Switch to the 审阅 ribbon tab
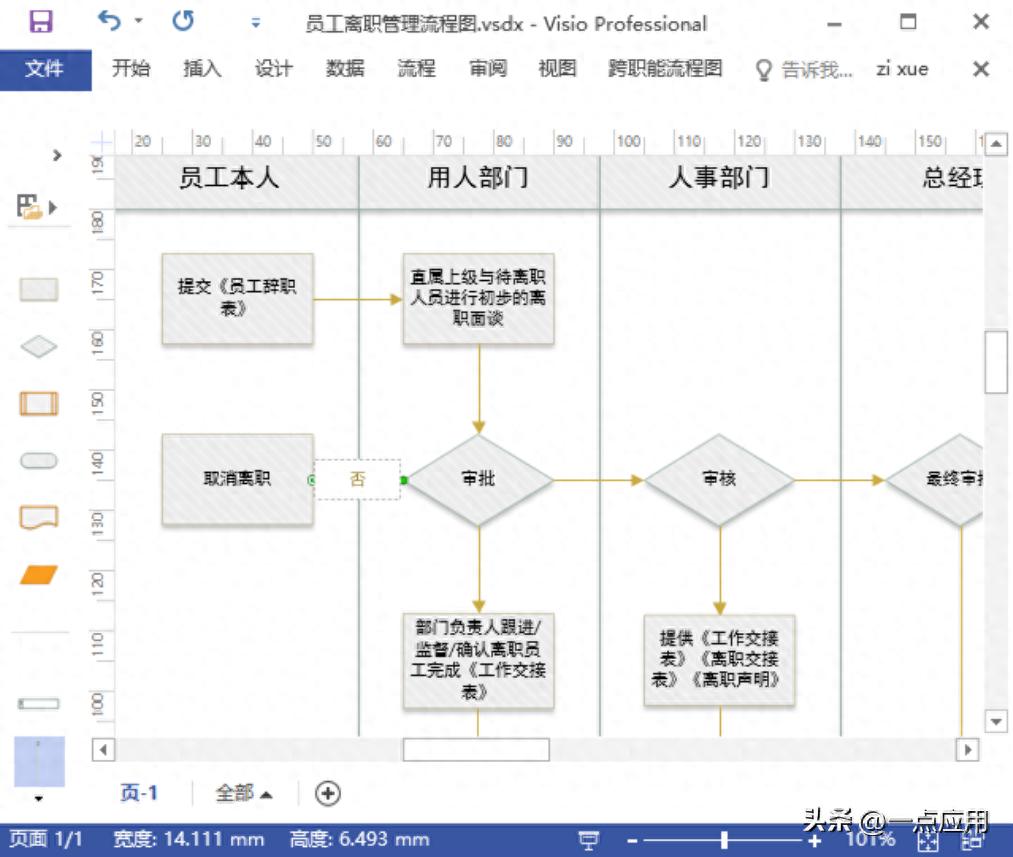Viewport: 1013px width, 857px height. point(489,69)
